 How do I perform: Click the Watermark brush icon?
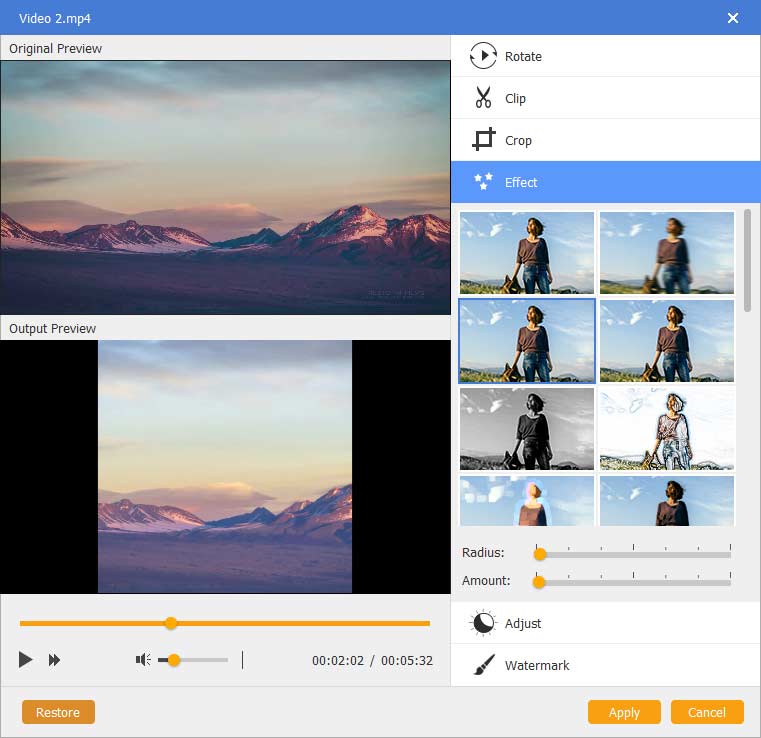pos(483,665)
